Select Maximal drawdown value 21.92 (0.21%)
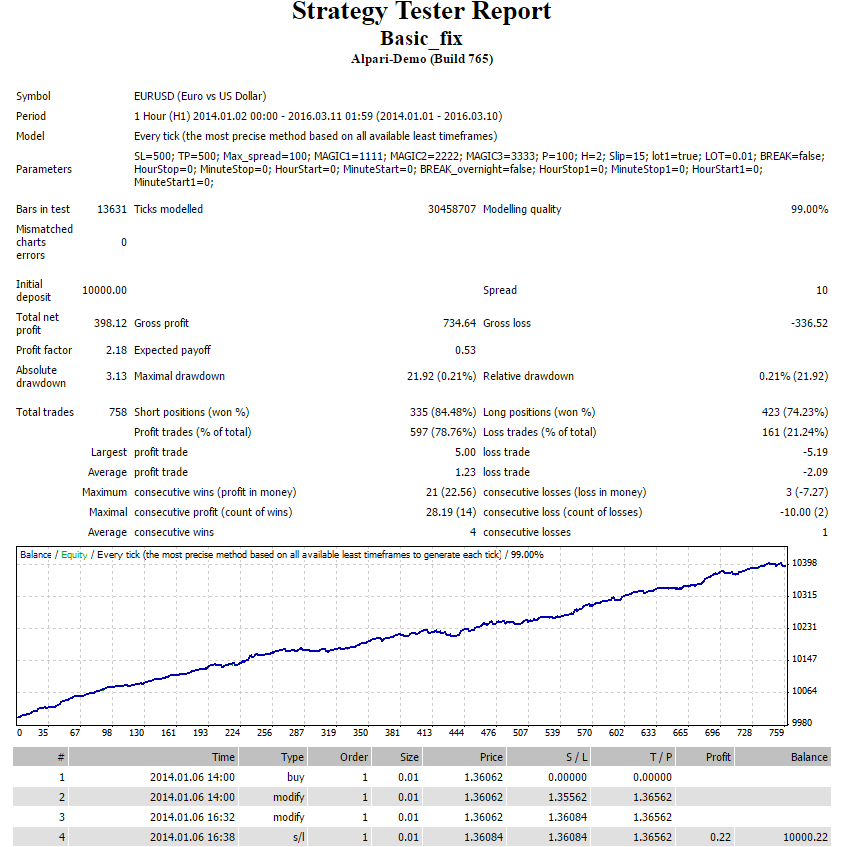The width and height of the screenshot is (855, 847). (x=441, y=376)
